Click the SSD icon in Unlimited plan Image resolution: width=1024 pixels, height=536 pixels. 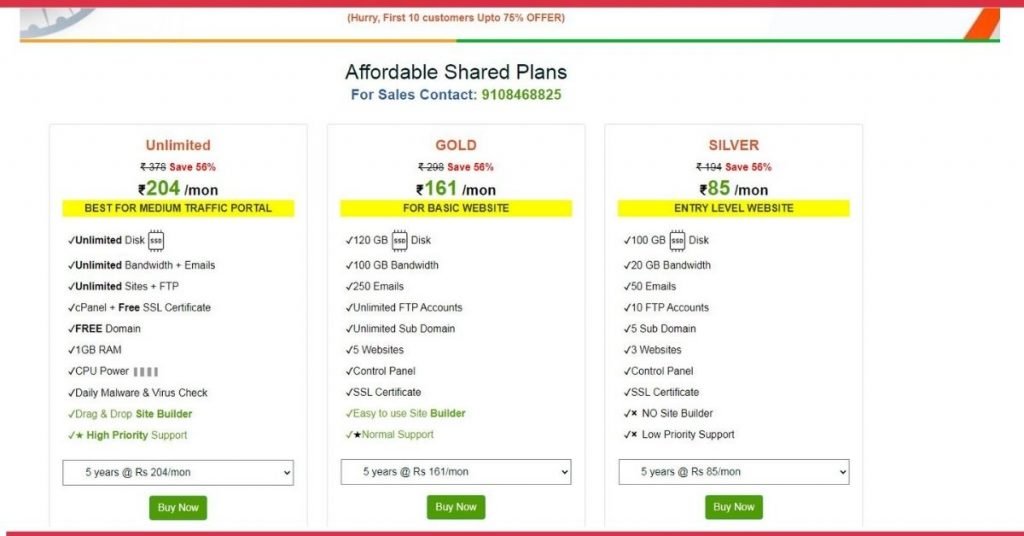click(x=155, y=240)
